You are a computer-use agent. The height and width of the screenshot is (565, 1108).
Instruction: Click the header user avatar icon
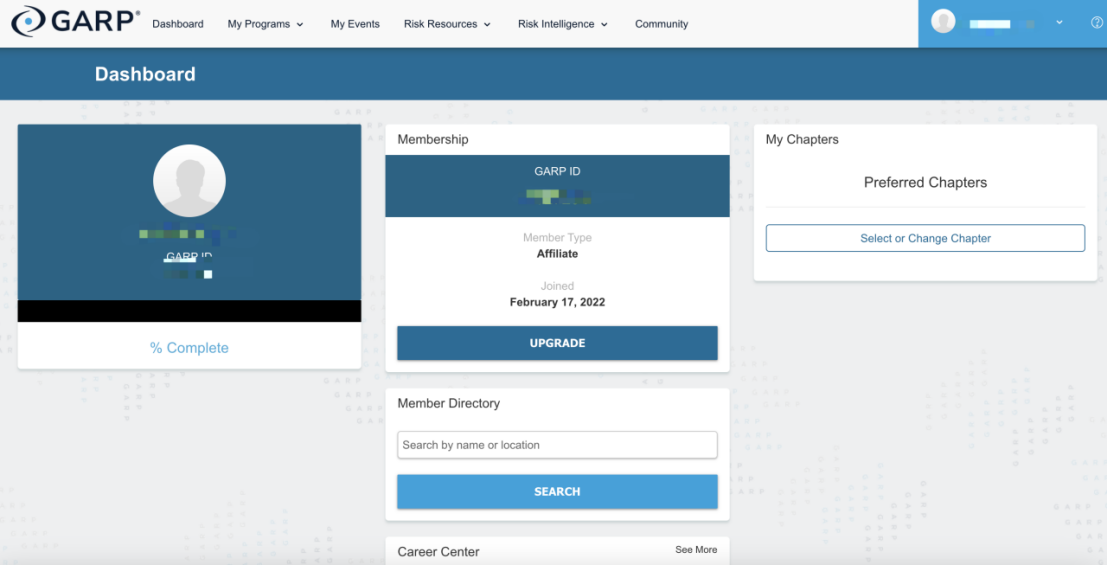943,21
